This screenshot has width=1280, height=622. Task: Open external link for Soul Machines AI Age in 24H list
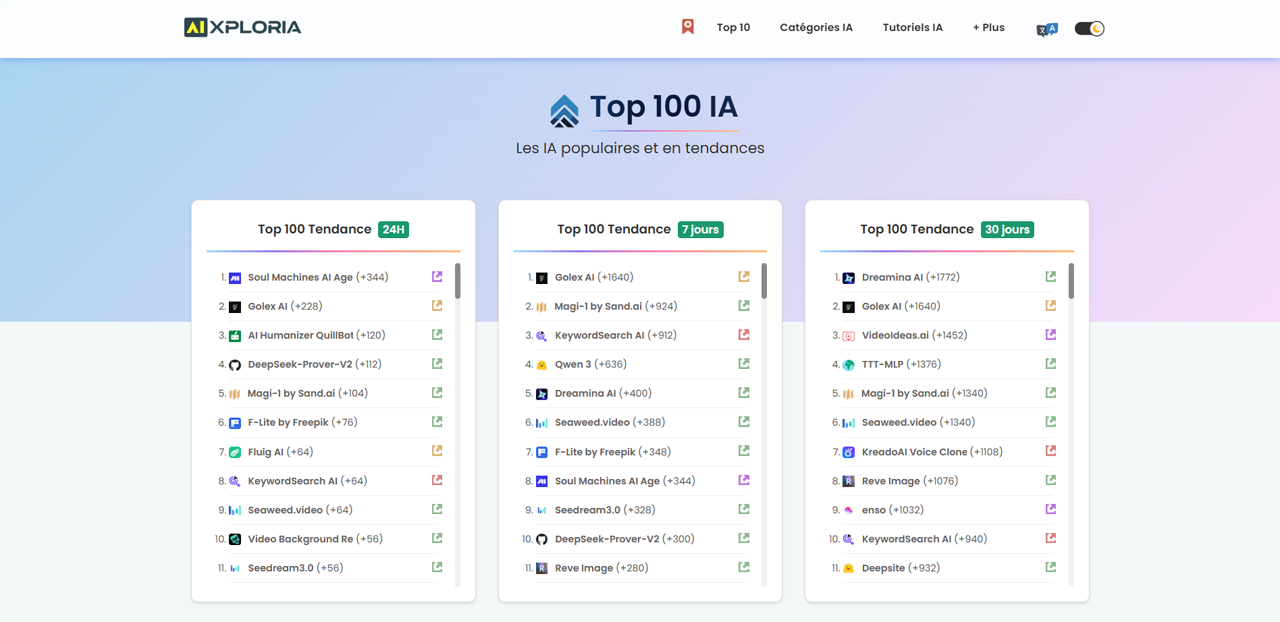pyautogui.click(x=437, y=277)
